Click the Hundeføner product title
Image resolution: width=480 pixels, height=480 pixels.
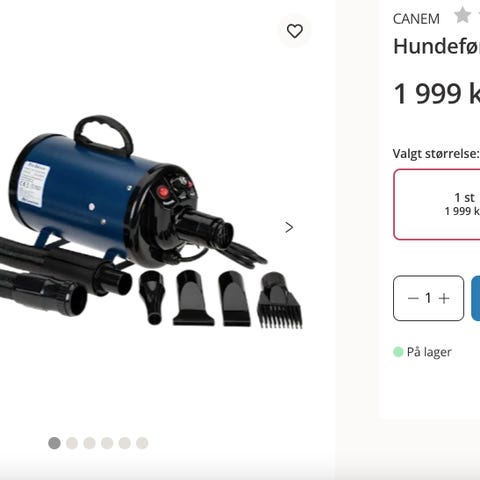coord(437,46)
